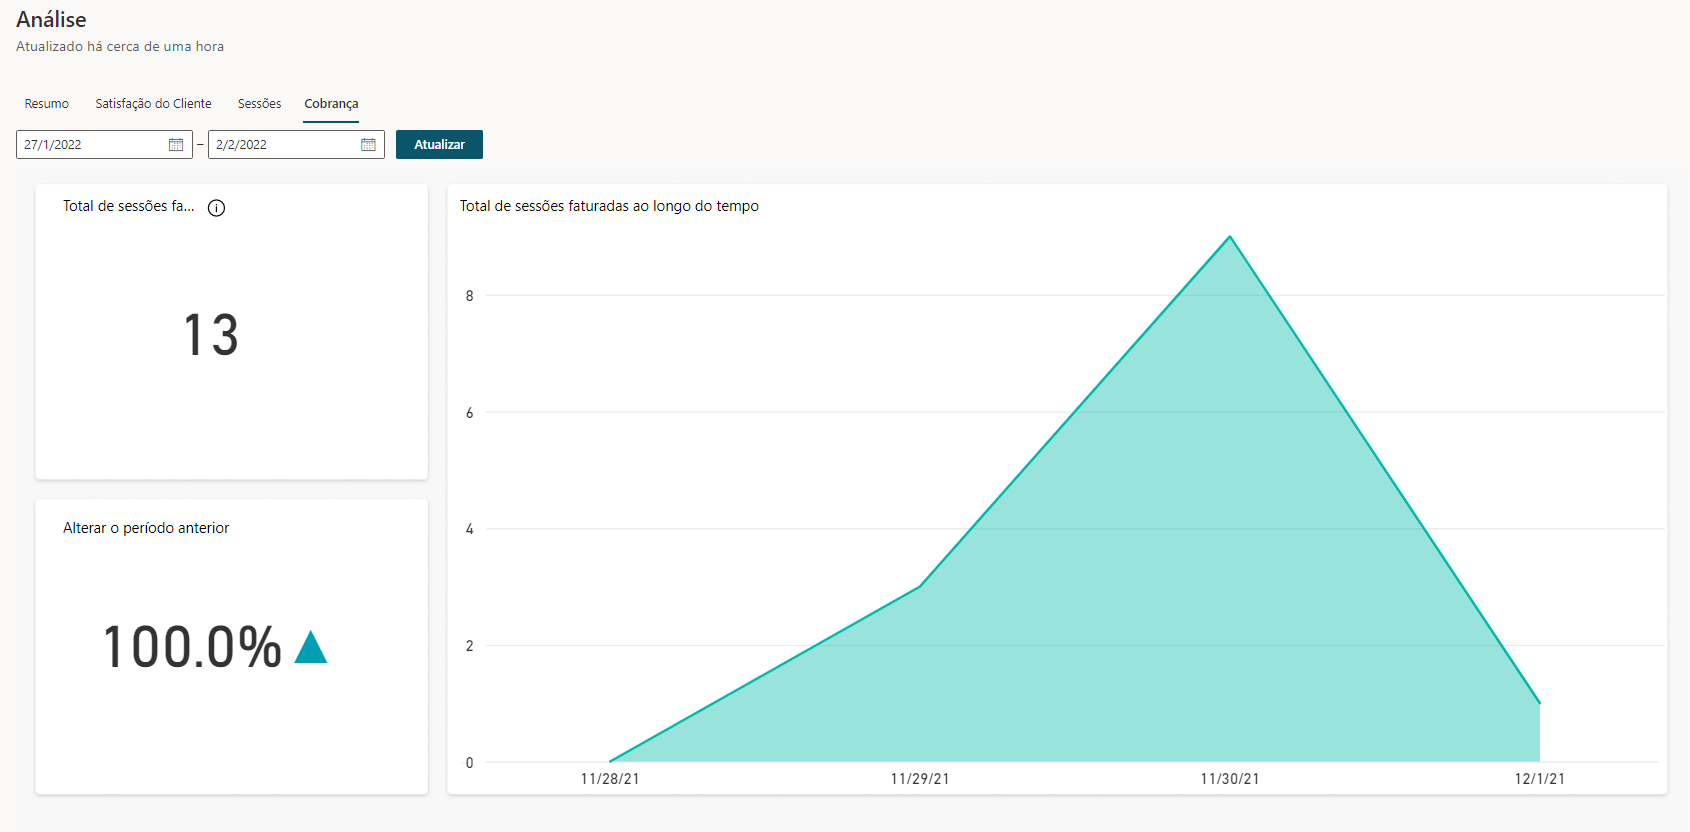The image size is (1690, 832).
Task: Open the Satisfação do Cliente tab
Action: coord(153,104)
